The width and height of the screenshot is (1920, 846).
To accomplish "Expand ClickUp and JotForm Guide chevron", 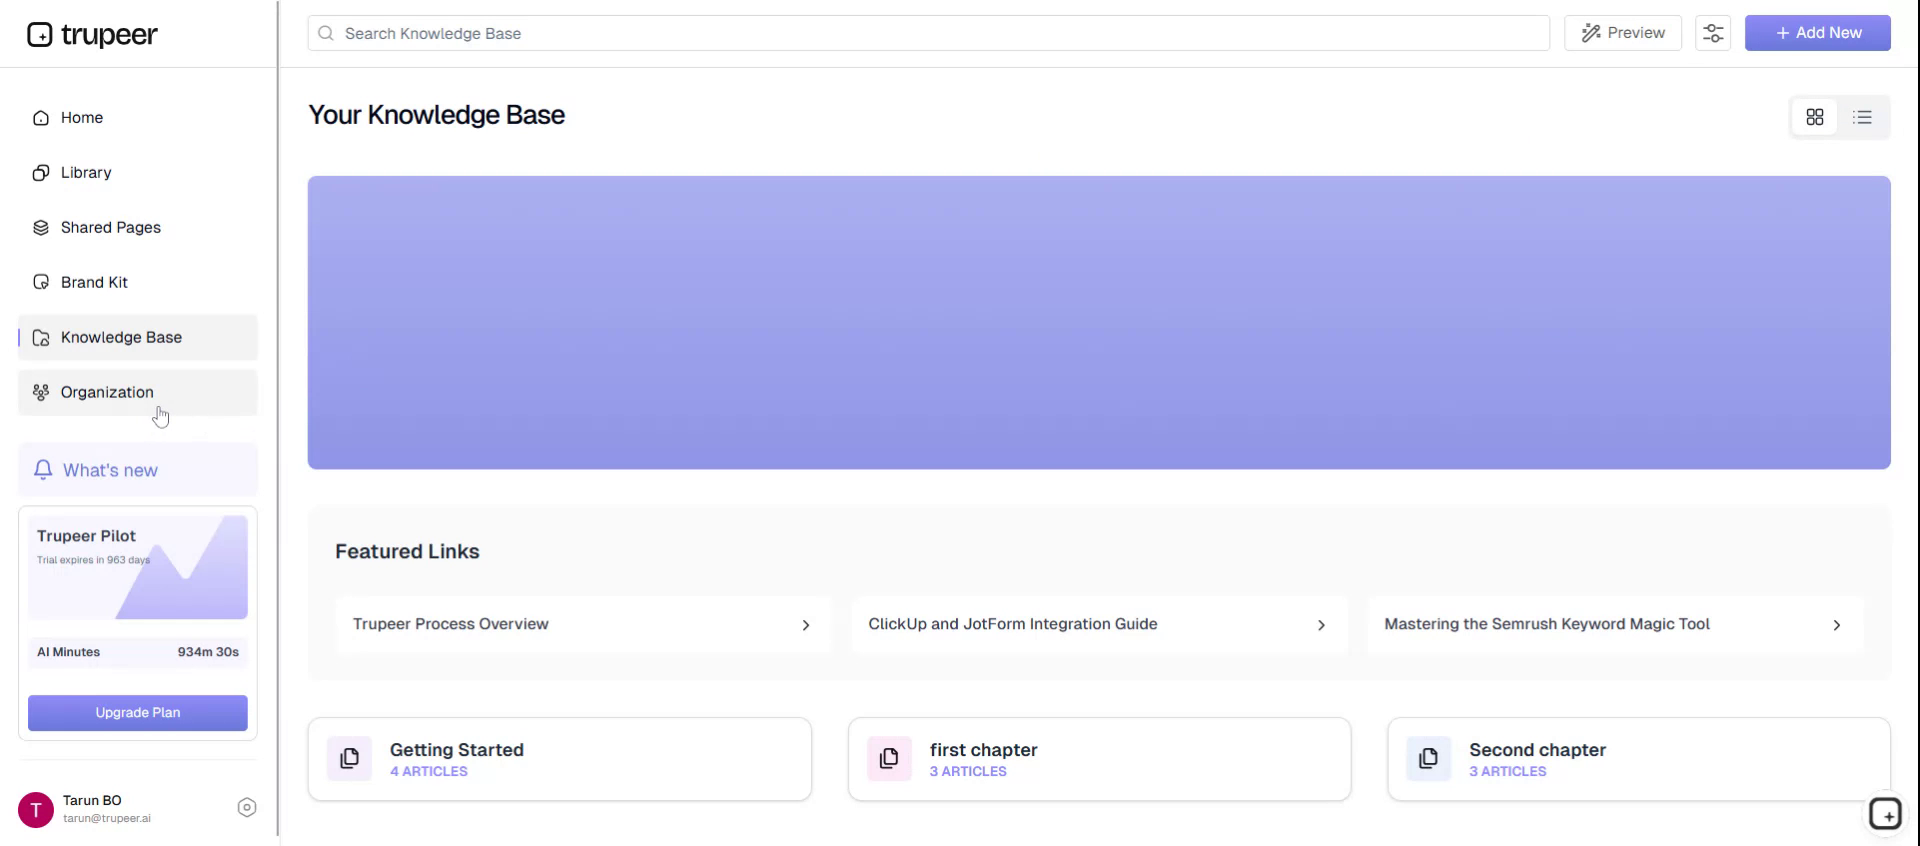I will click(1321, 625).
